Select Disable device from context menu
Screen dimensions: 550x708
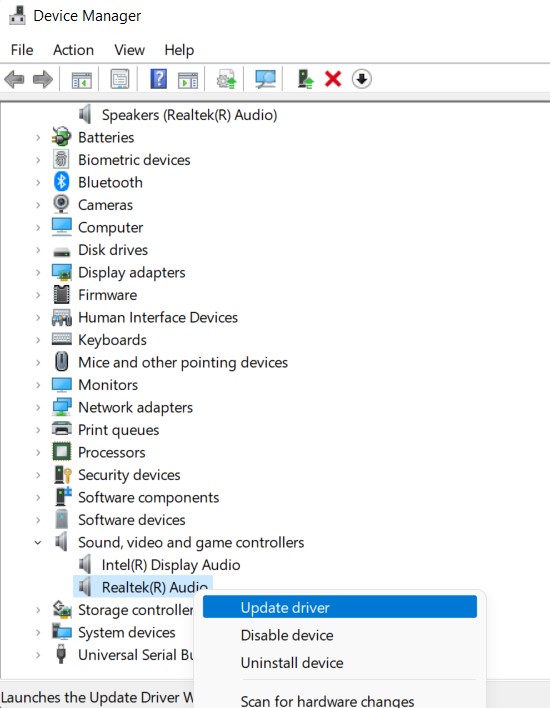click(287, 635)
